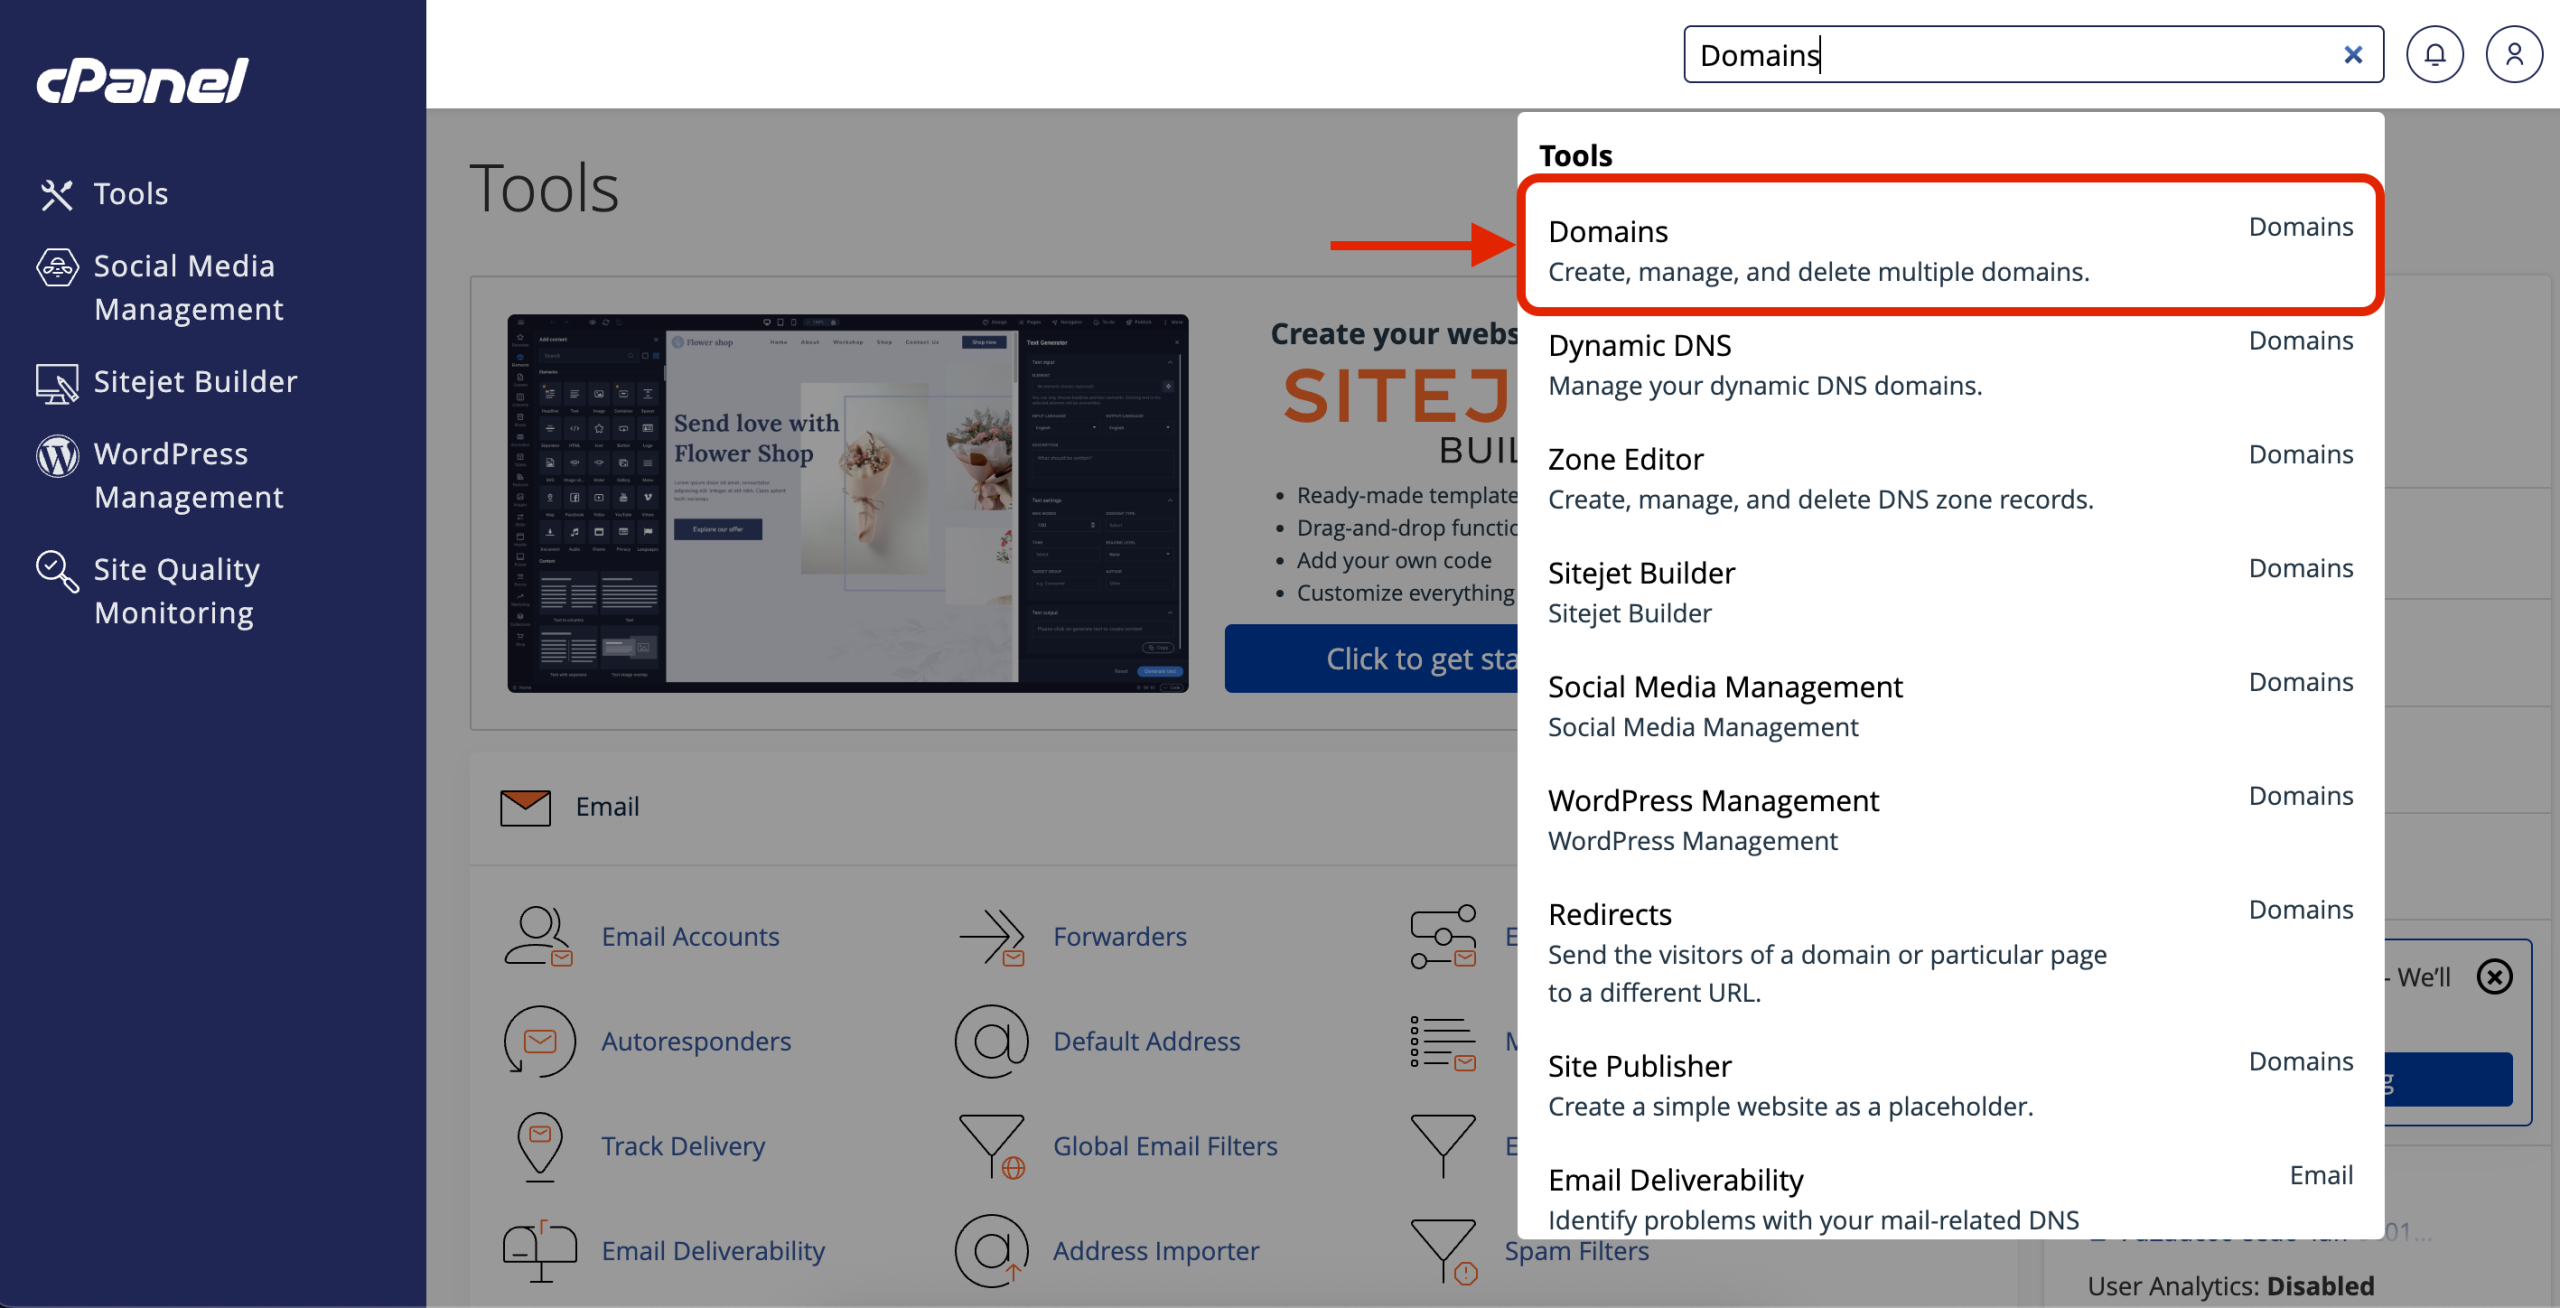Click the Autoresponders icon
The width and height of the screenshot is (2560, 1308).
pyautogui.click(x=539, y=1041)
